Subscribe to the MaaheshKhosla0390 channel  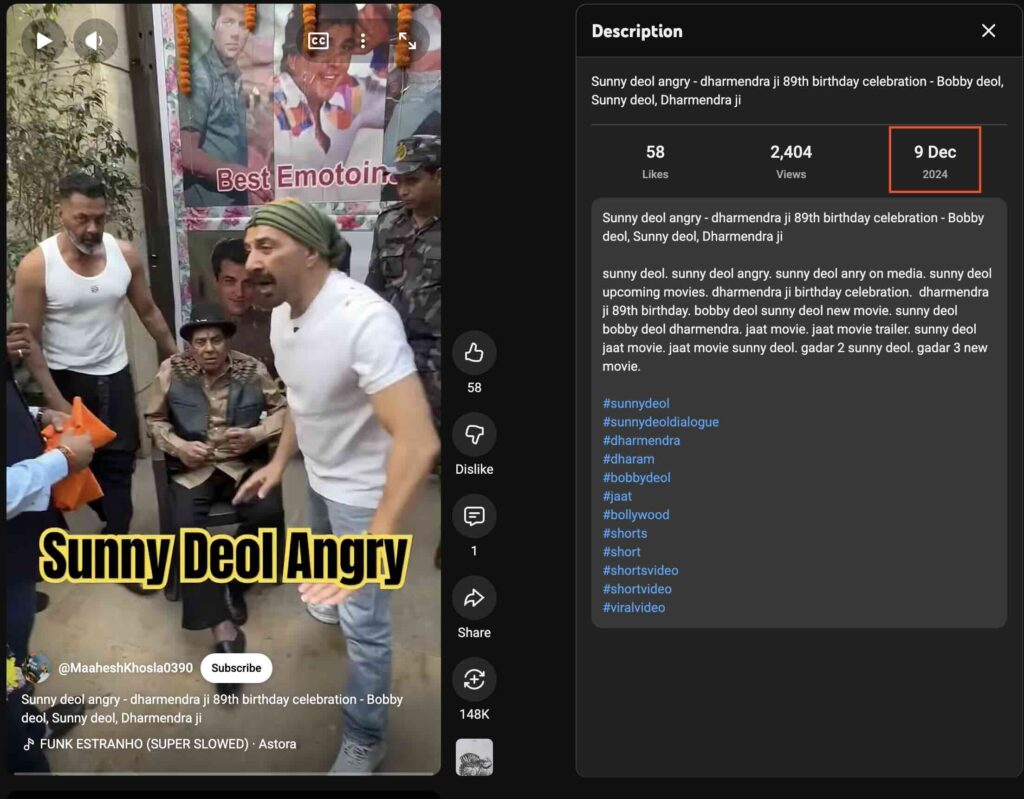pos(236,668)
